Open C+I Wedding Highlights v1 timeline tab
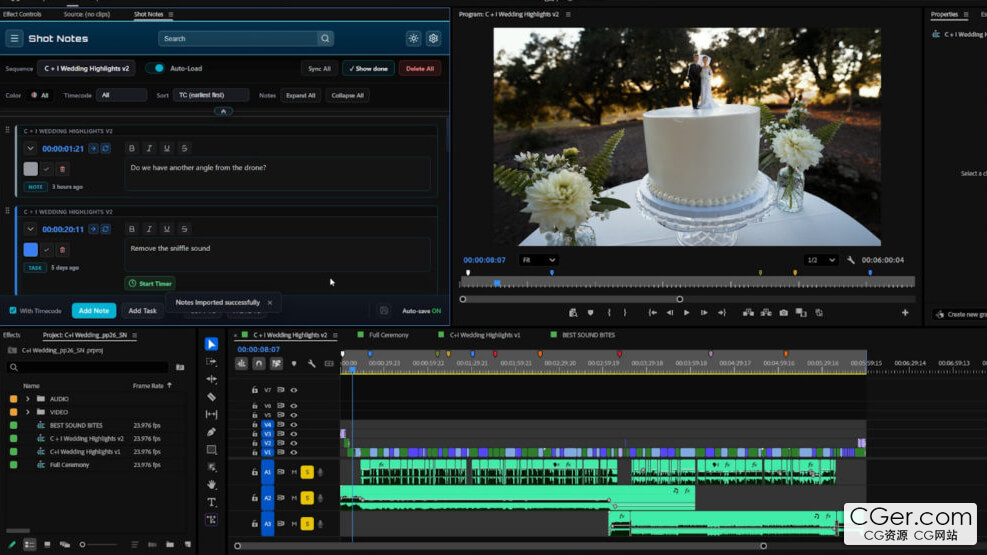 485,335
